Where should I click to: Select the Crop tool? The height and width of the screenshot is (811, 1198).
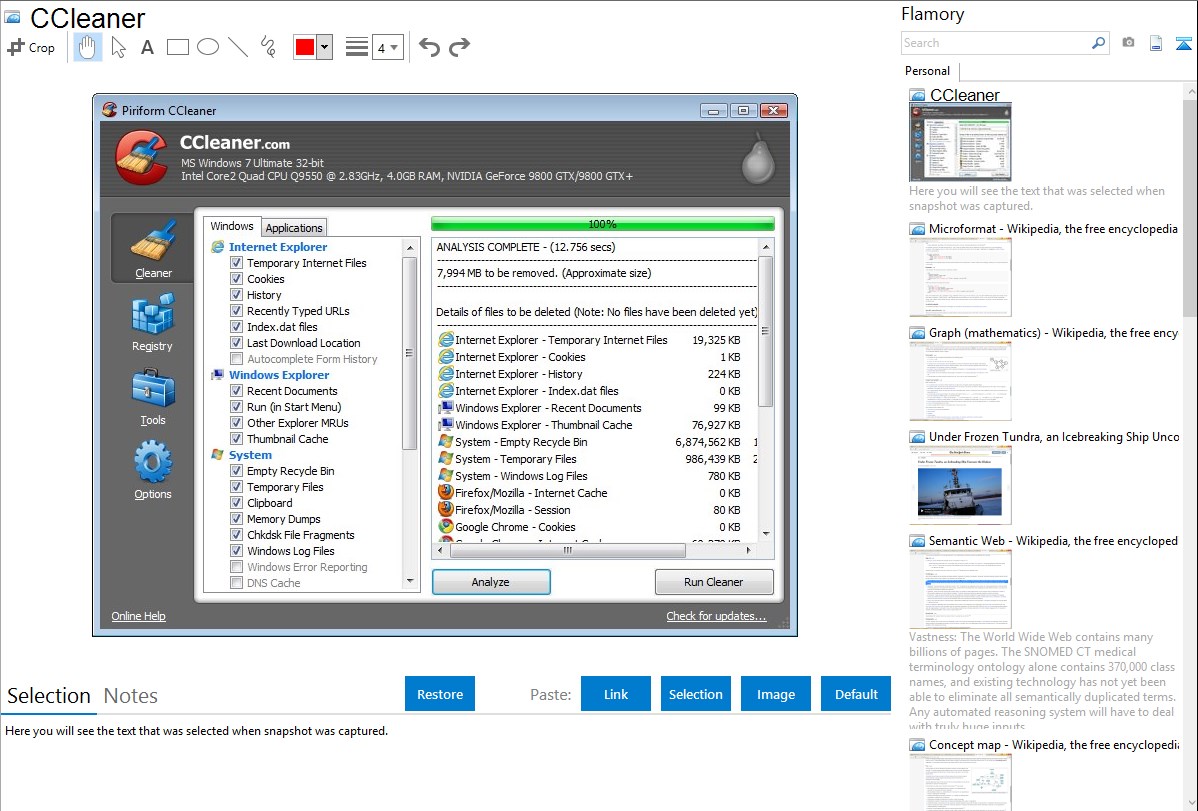tap(31, 47)
